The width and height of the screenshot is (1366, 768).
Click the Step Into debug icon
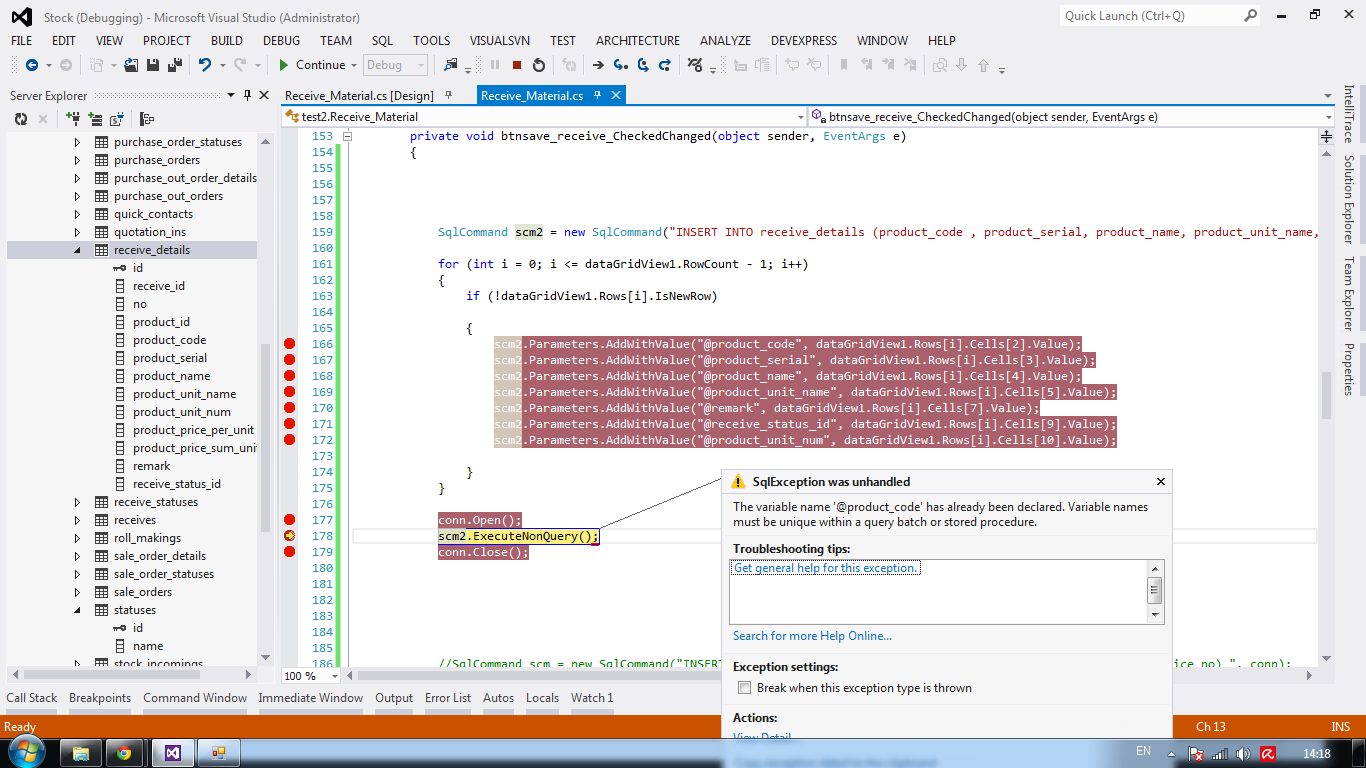tap(621, 65)
